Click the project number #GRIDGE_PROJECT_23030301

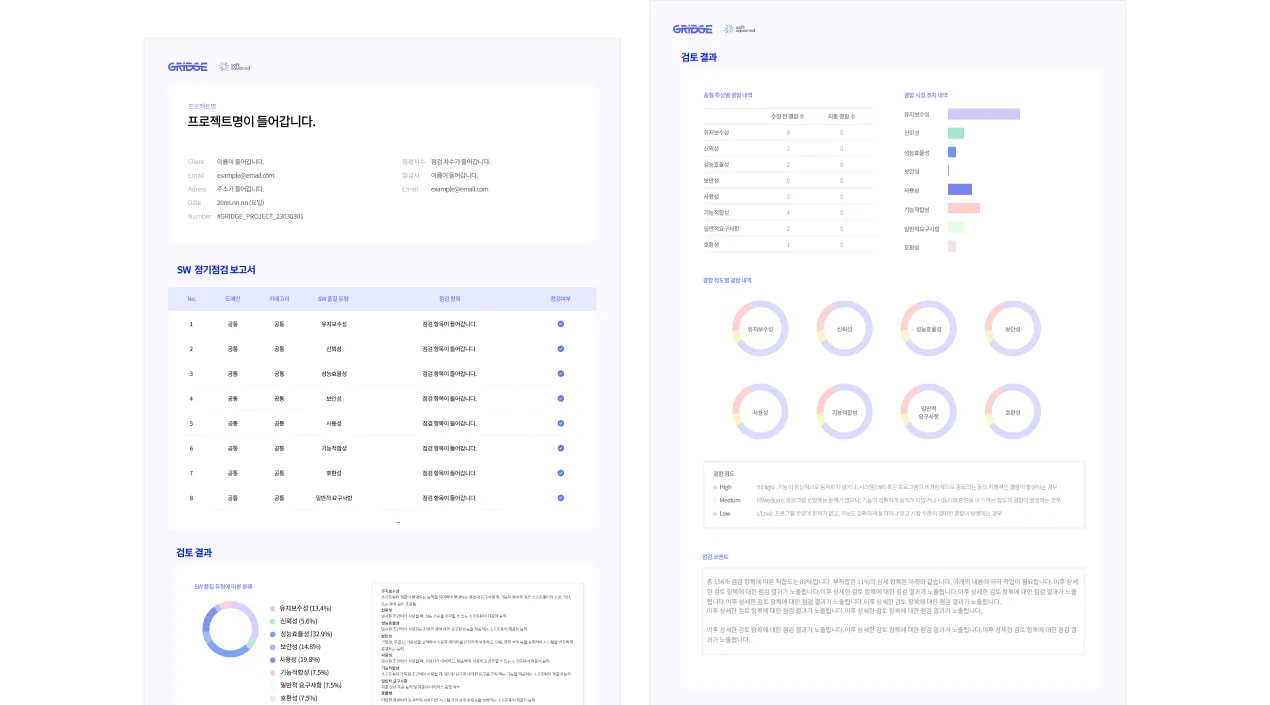point(260,216)
